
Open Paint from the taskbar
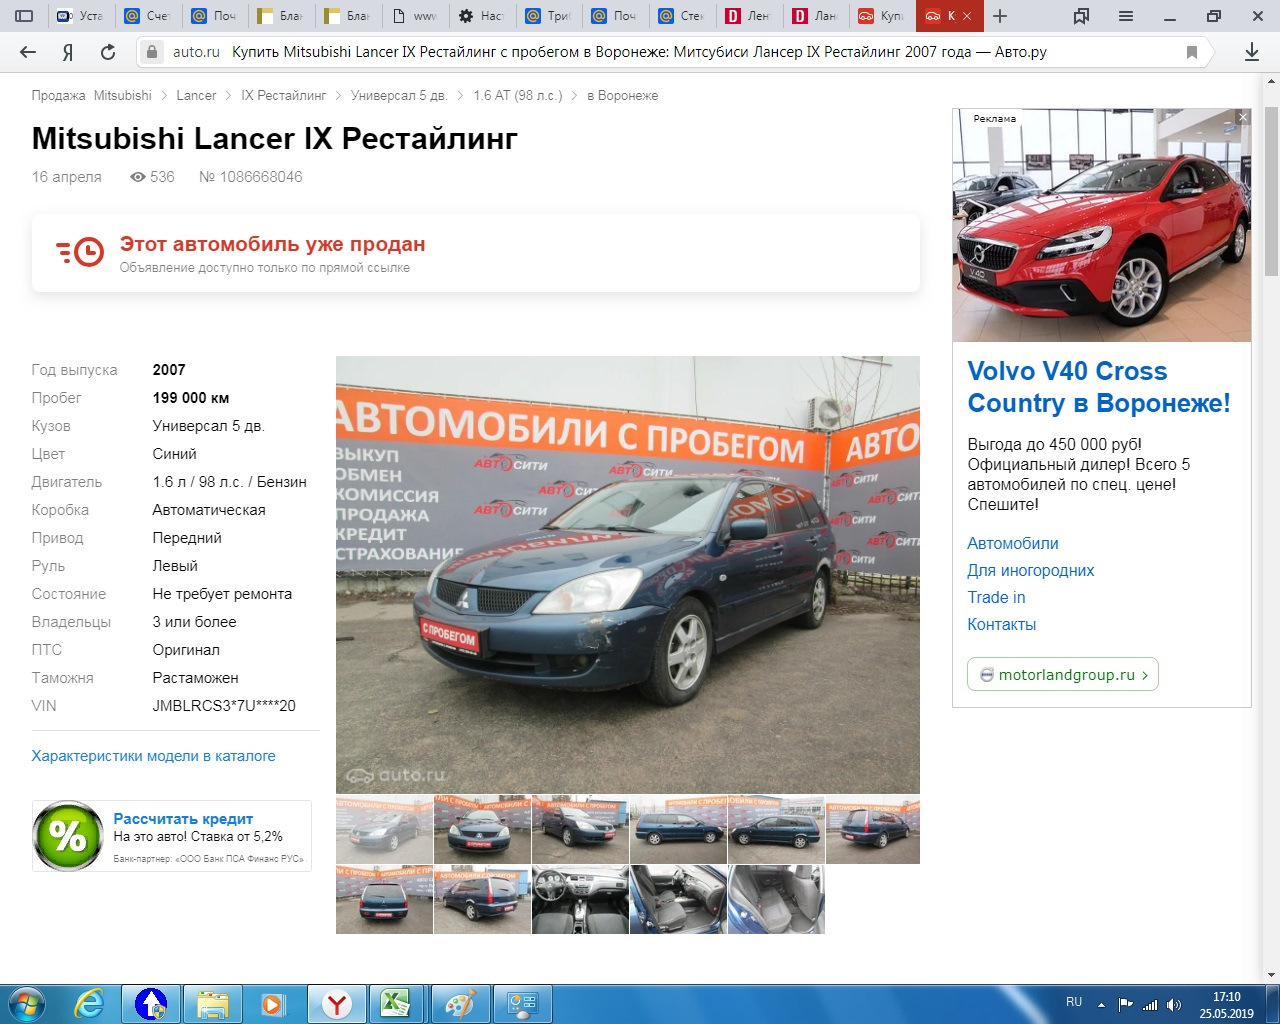coord(459,1004)
